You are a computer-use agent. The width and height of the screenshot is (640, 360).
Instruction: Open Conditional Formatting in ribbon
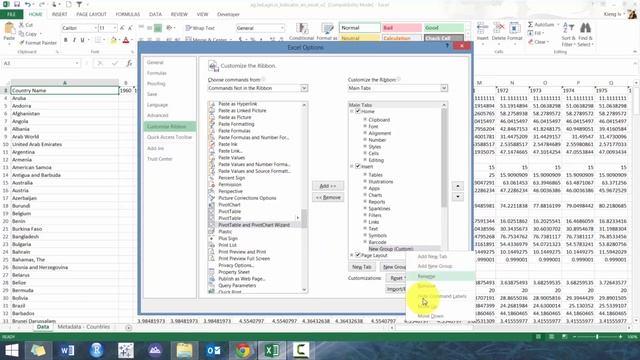pos(302,31)
